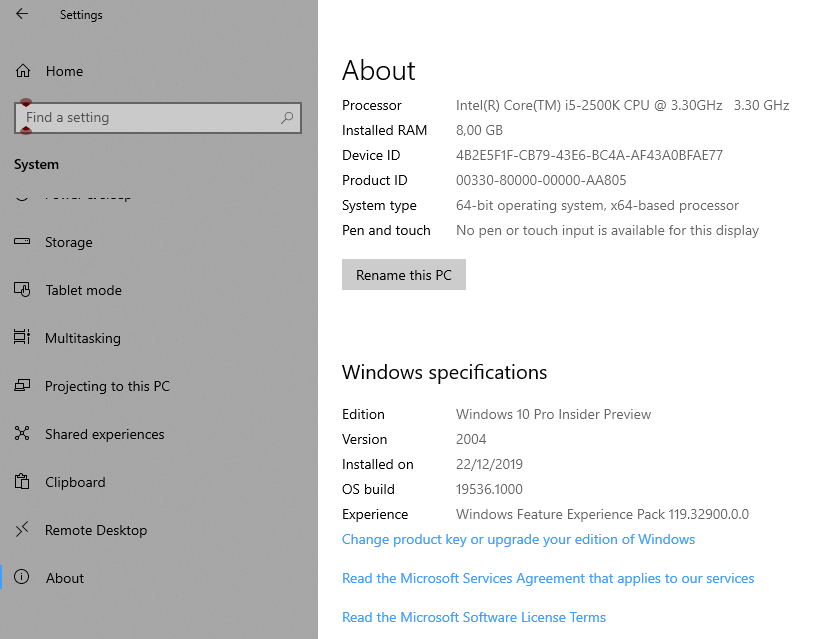Click the Installed RAM value 8,00 GB
Screen dimensions: 838x639
pyautogui.click(x=479, y=130)
